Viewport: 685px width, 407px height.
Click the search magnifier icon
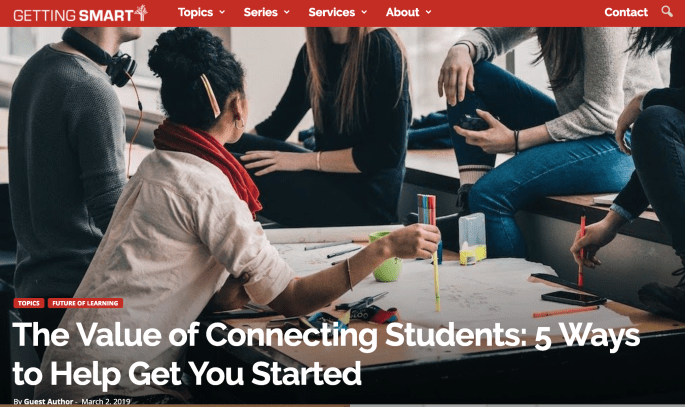(667, 11)
